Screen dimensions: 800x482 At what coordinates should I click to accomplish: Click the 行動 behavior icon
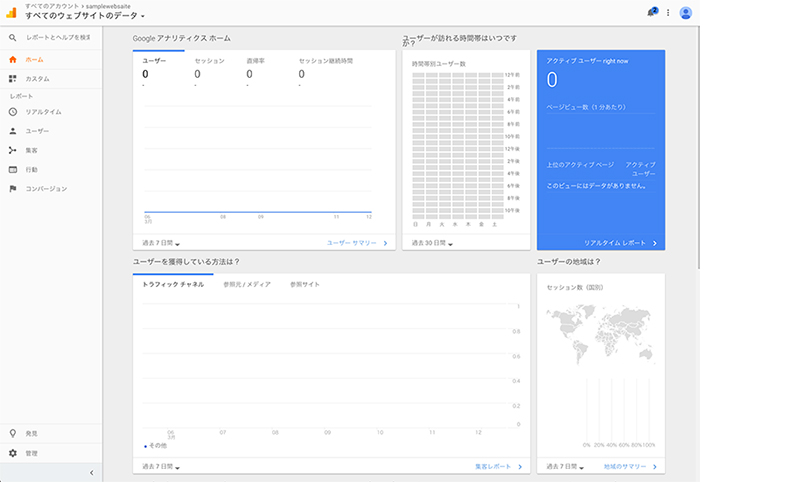[13, 169]
